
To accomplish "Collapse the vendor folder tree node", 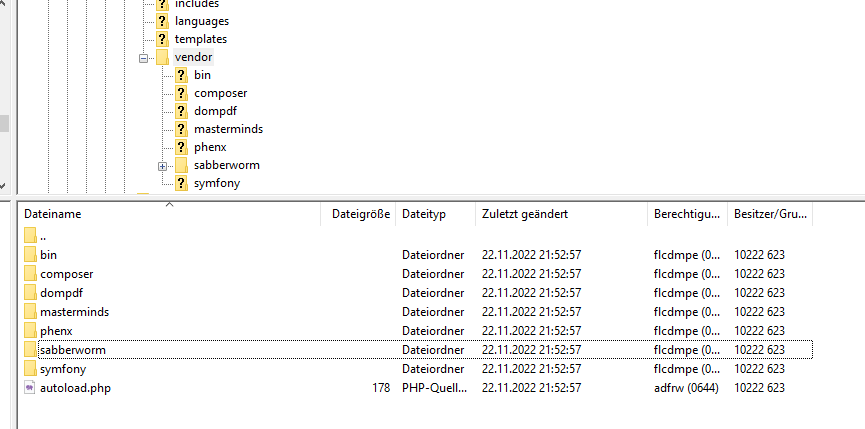I will click(x=143, y=58).
